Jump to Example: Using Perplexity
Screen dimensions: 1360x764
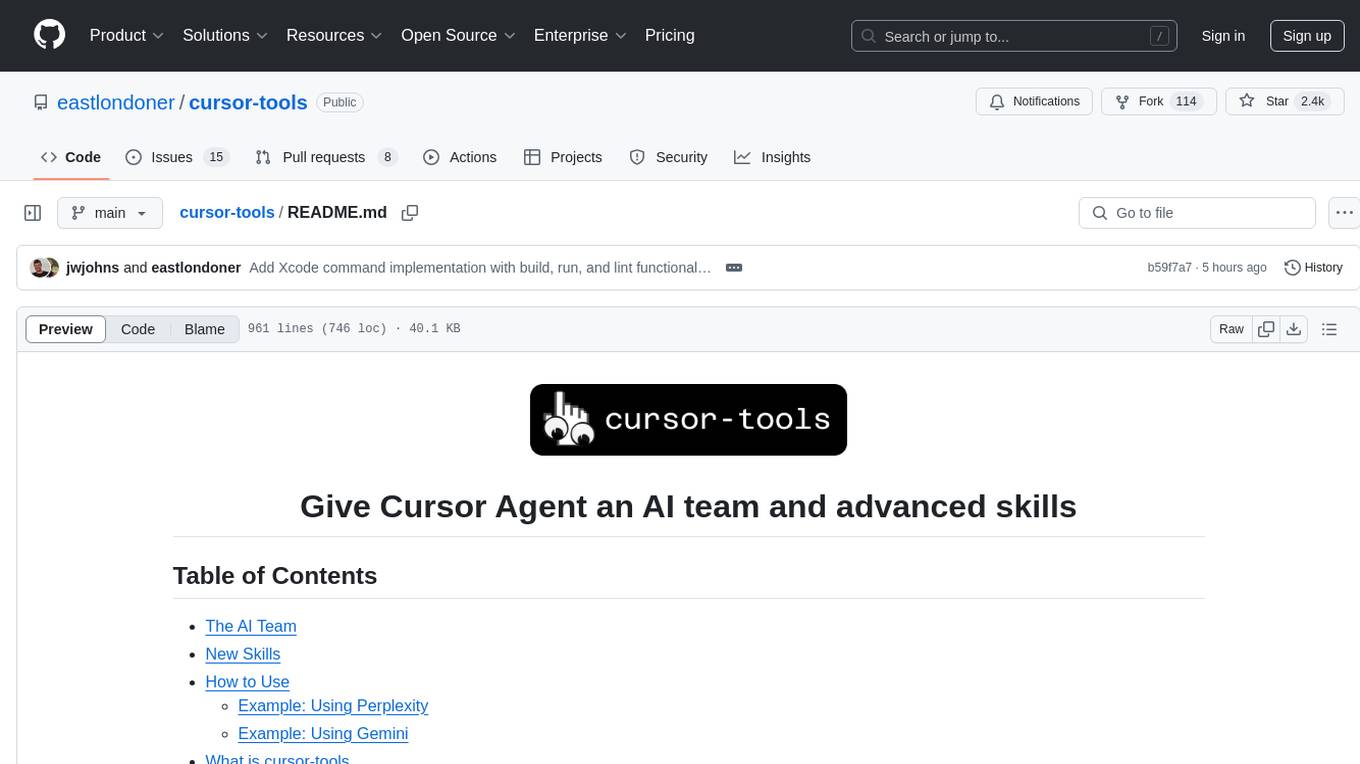tap(333, 706)
